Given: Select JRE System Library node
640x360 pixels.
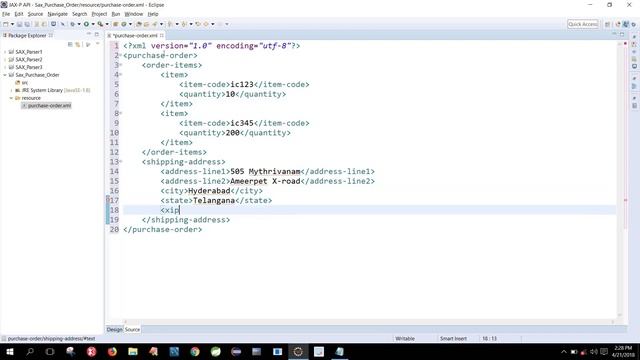Looking at the screenshot, I should (x=52, y=90).
